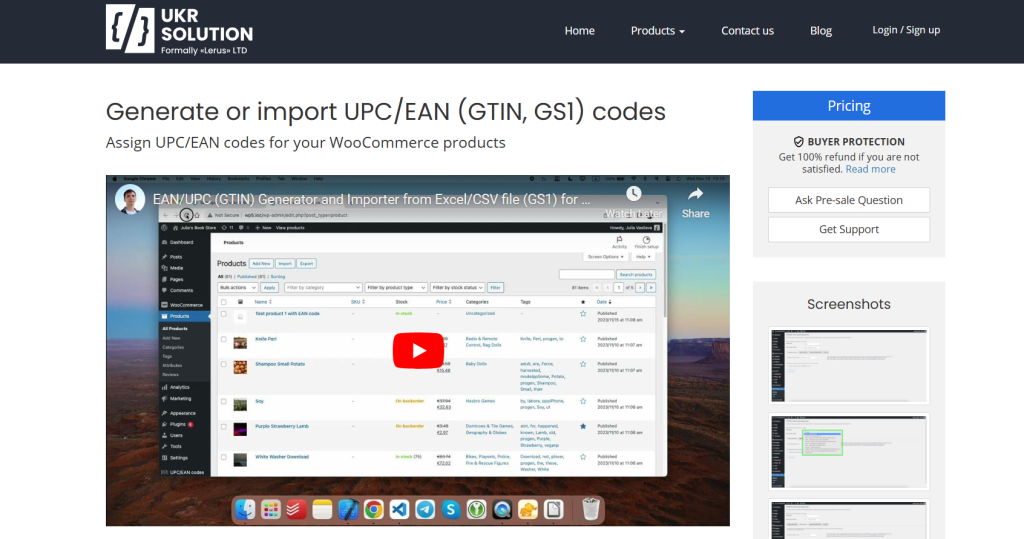Tick checkbox for Knife Perl row
Viewport: 1024px width, 539px height.
[223, 340]
